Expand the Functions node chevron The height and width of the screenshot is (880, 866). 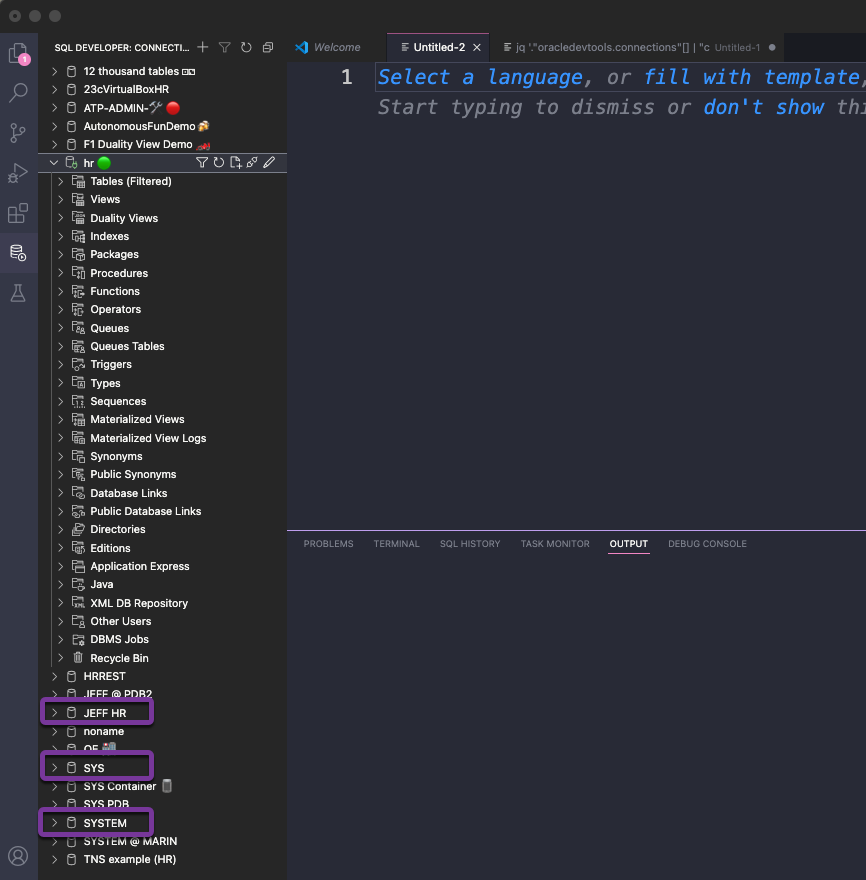point(61,291)
